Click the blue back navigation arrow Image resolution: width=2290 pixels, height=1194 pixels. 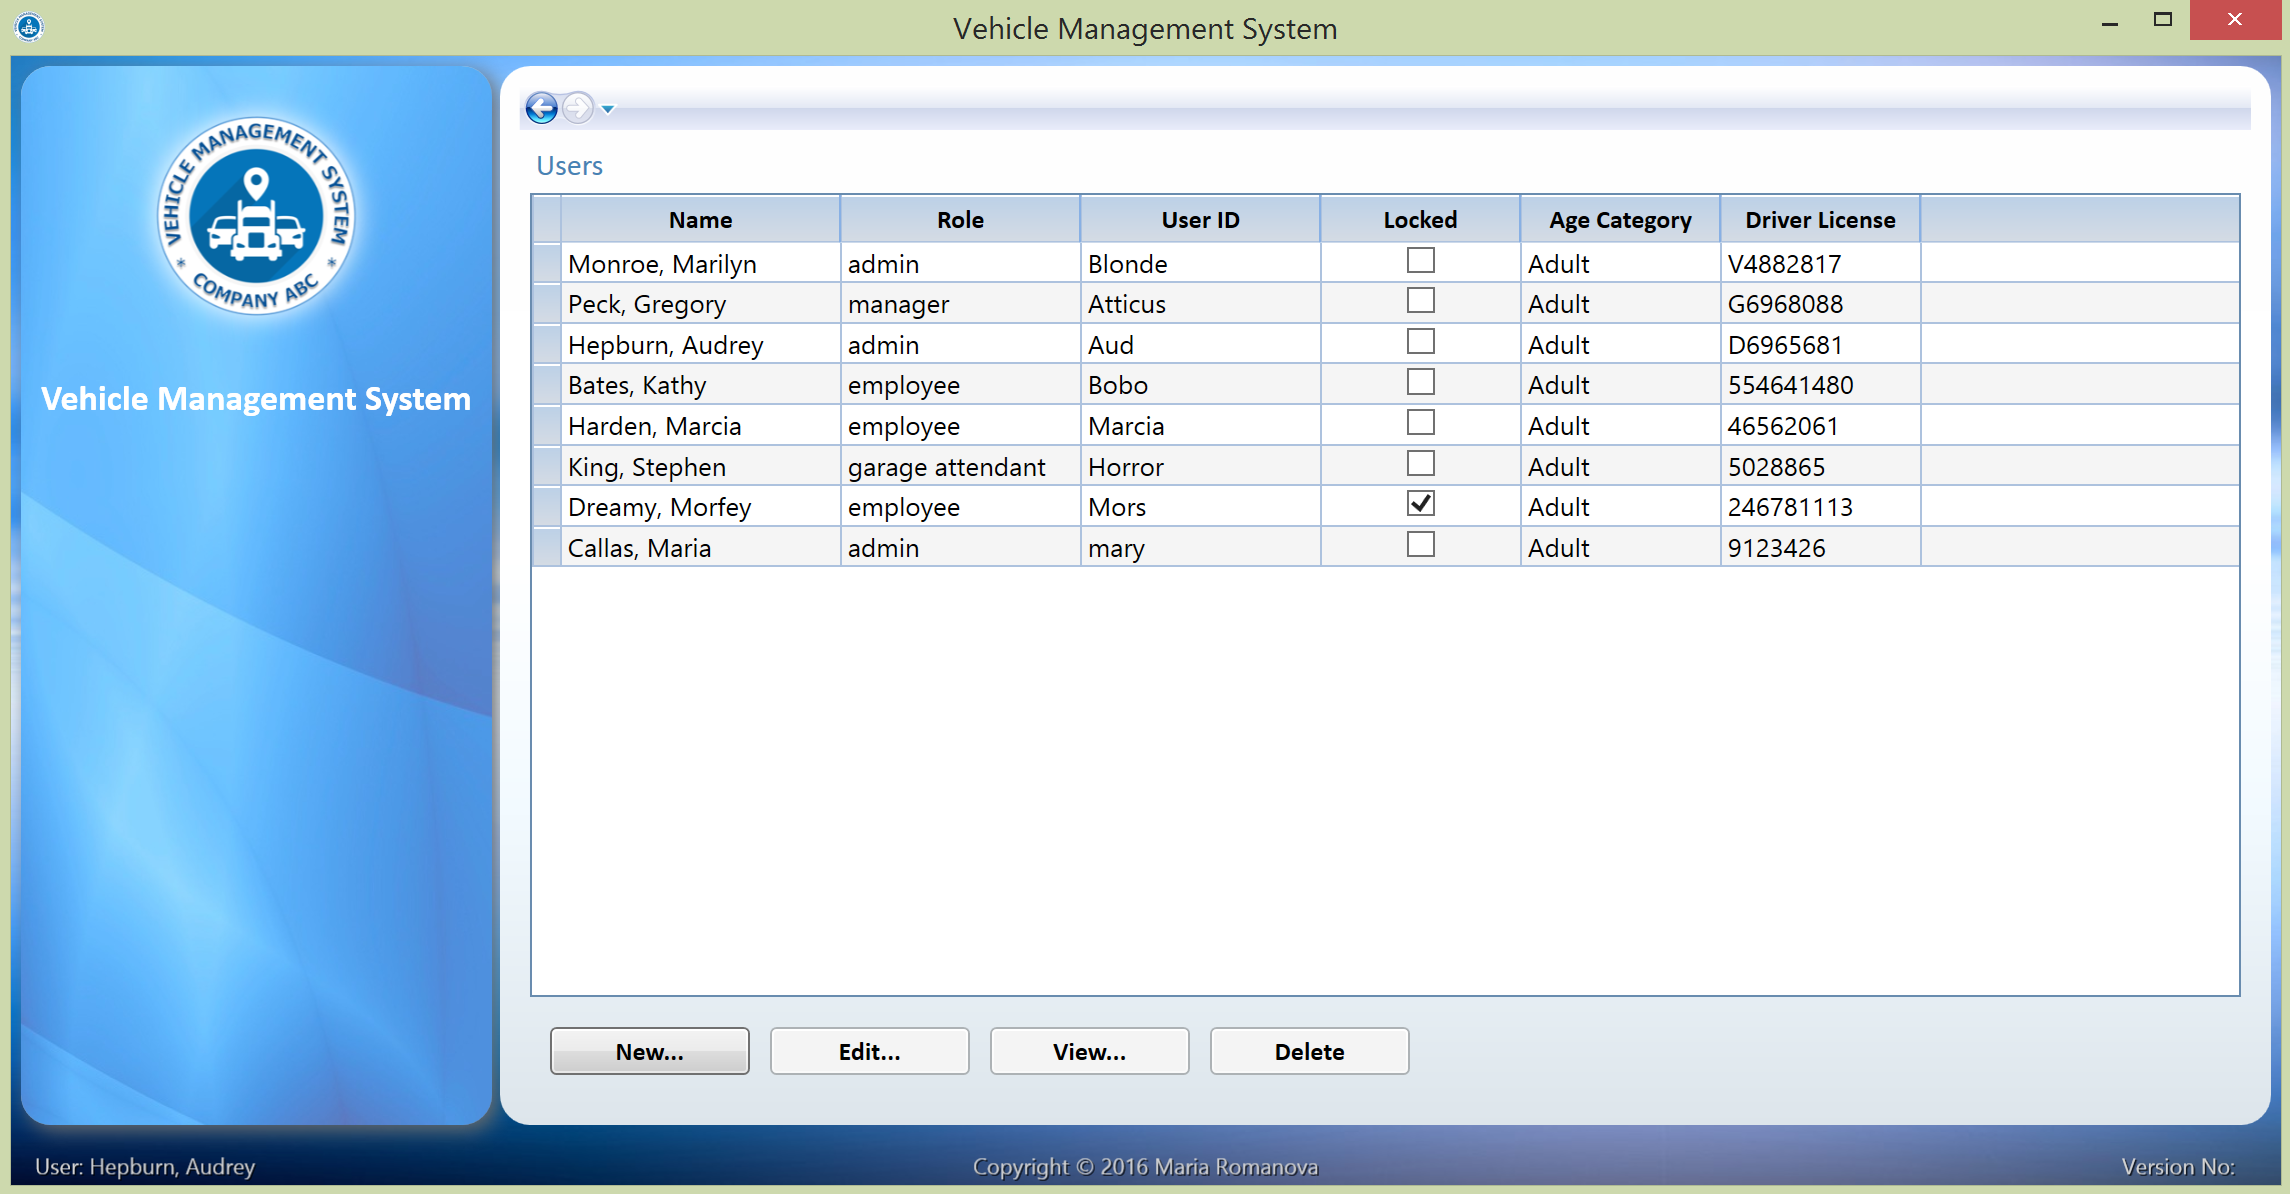(541, 108)
